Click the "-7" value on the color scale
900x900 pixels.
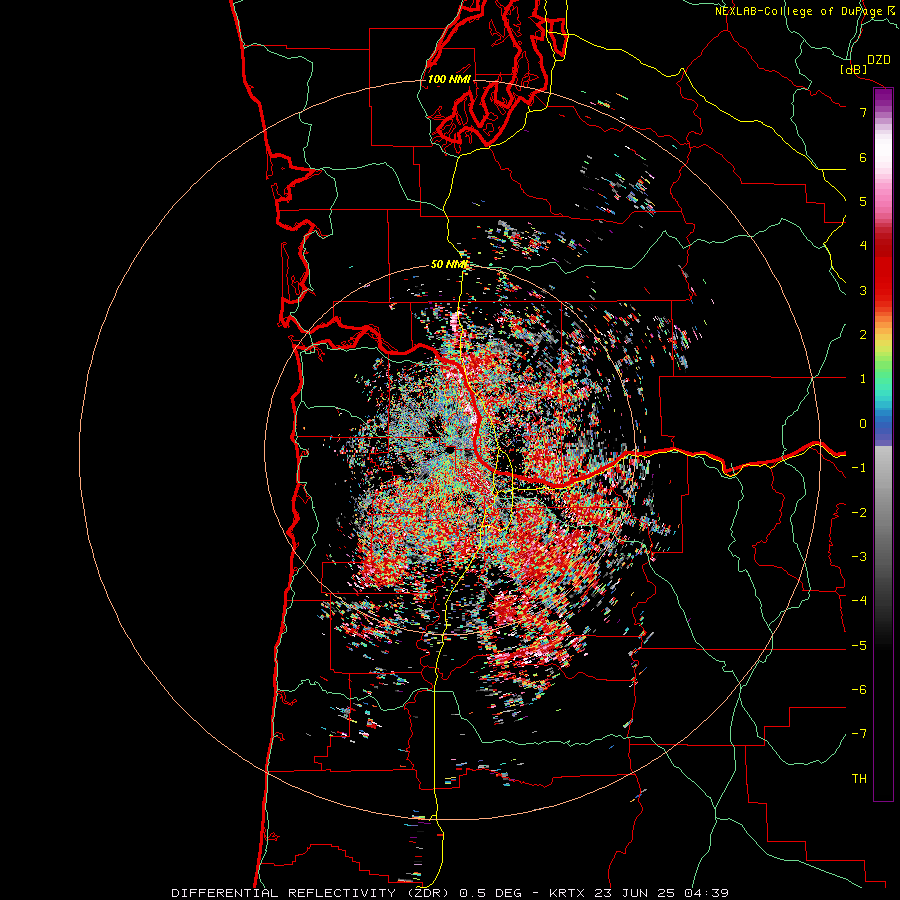click(x=859, y=734)
